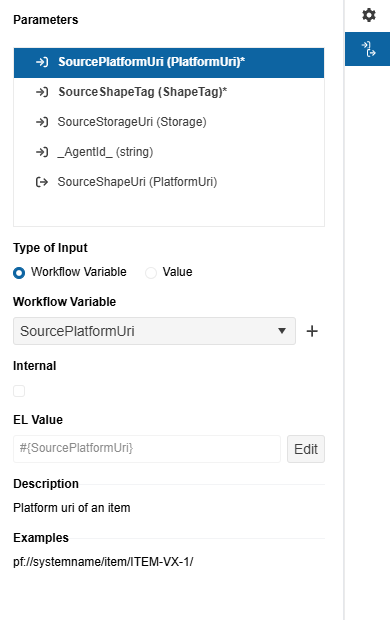Select Workflow Variable radio button

pos(19,273)
